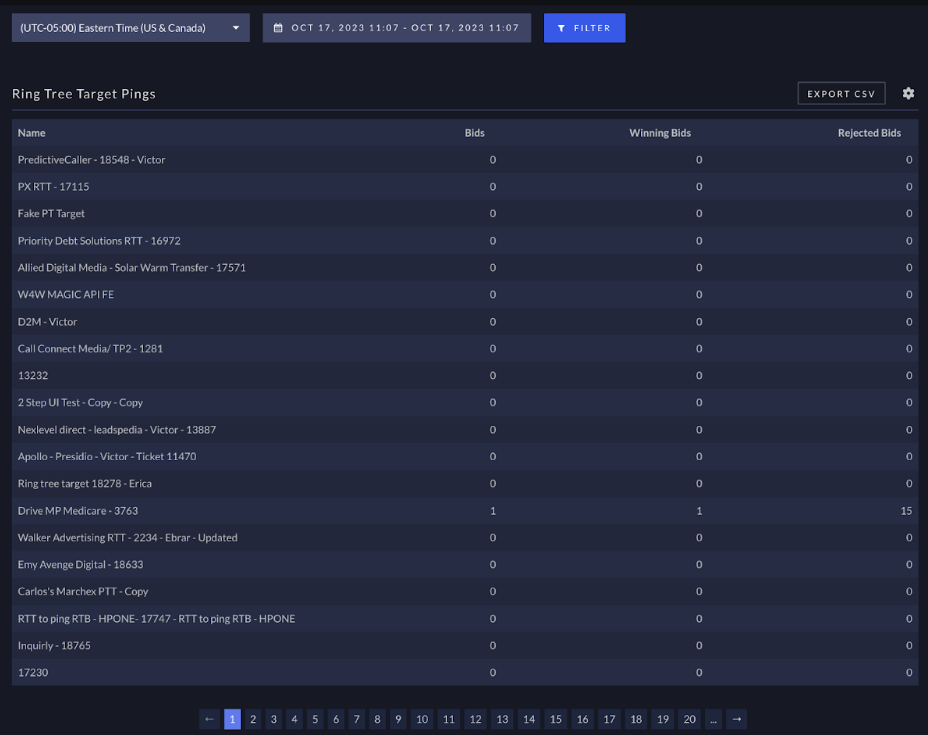Click the Rejected Bids column header

click(x=870, y=132)
